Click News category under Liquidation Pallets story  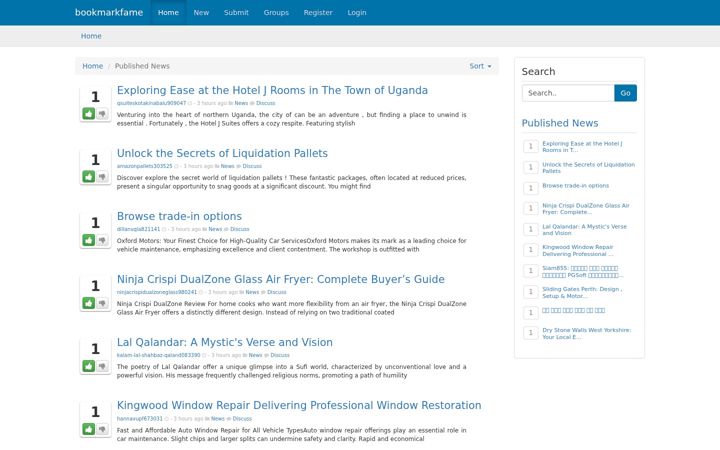(227, 166)
